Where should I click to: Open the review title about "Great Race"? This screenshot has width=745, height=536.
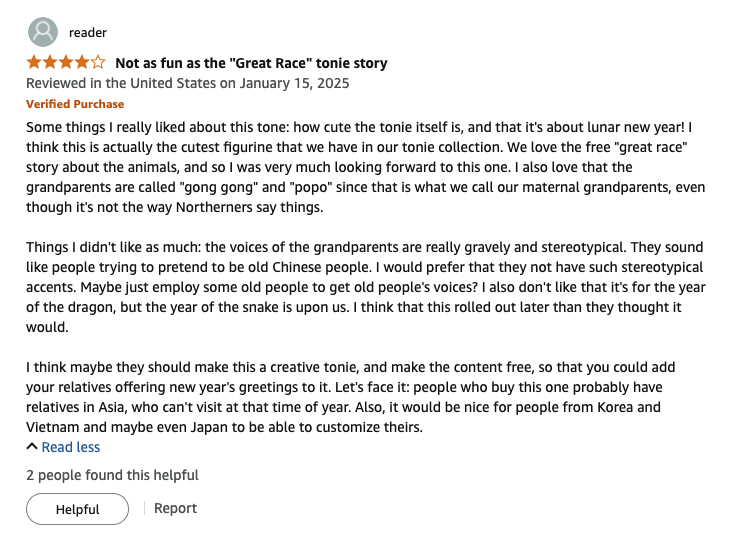tap(251, 63)
